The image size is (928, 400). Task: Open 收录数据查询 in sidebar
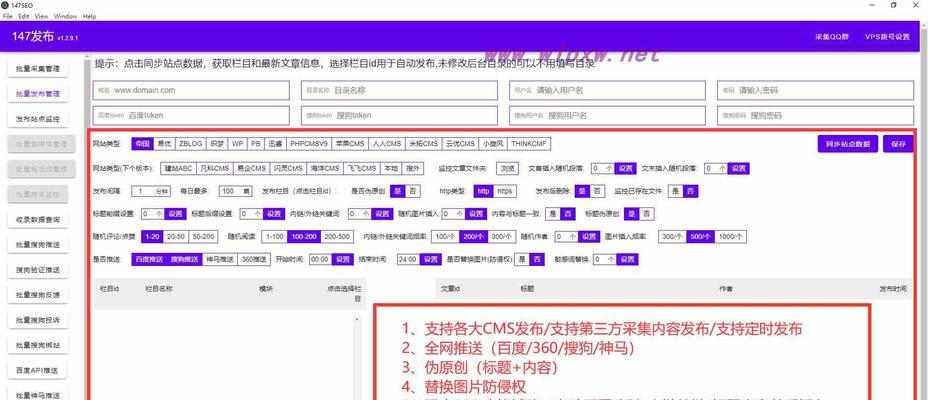pyautogui.click(x=38, y=220)
